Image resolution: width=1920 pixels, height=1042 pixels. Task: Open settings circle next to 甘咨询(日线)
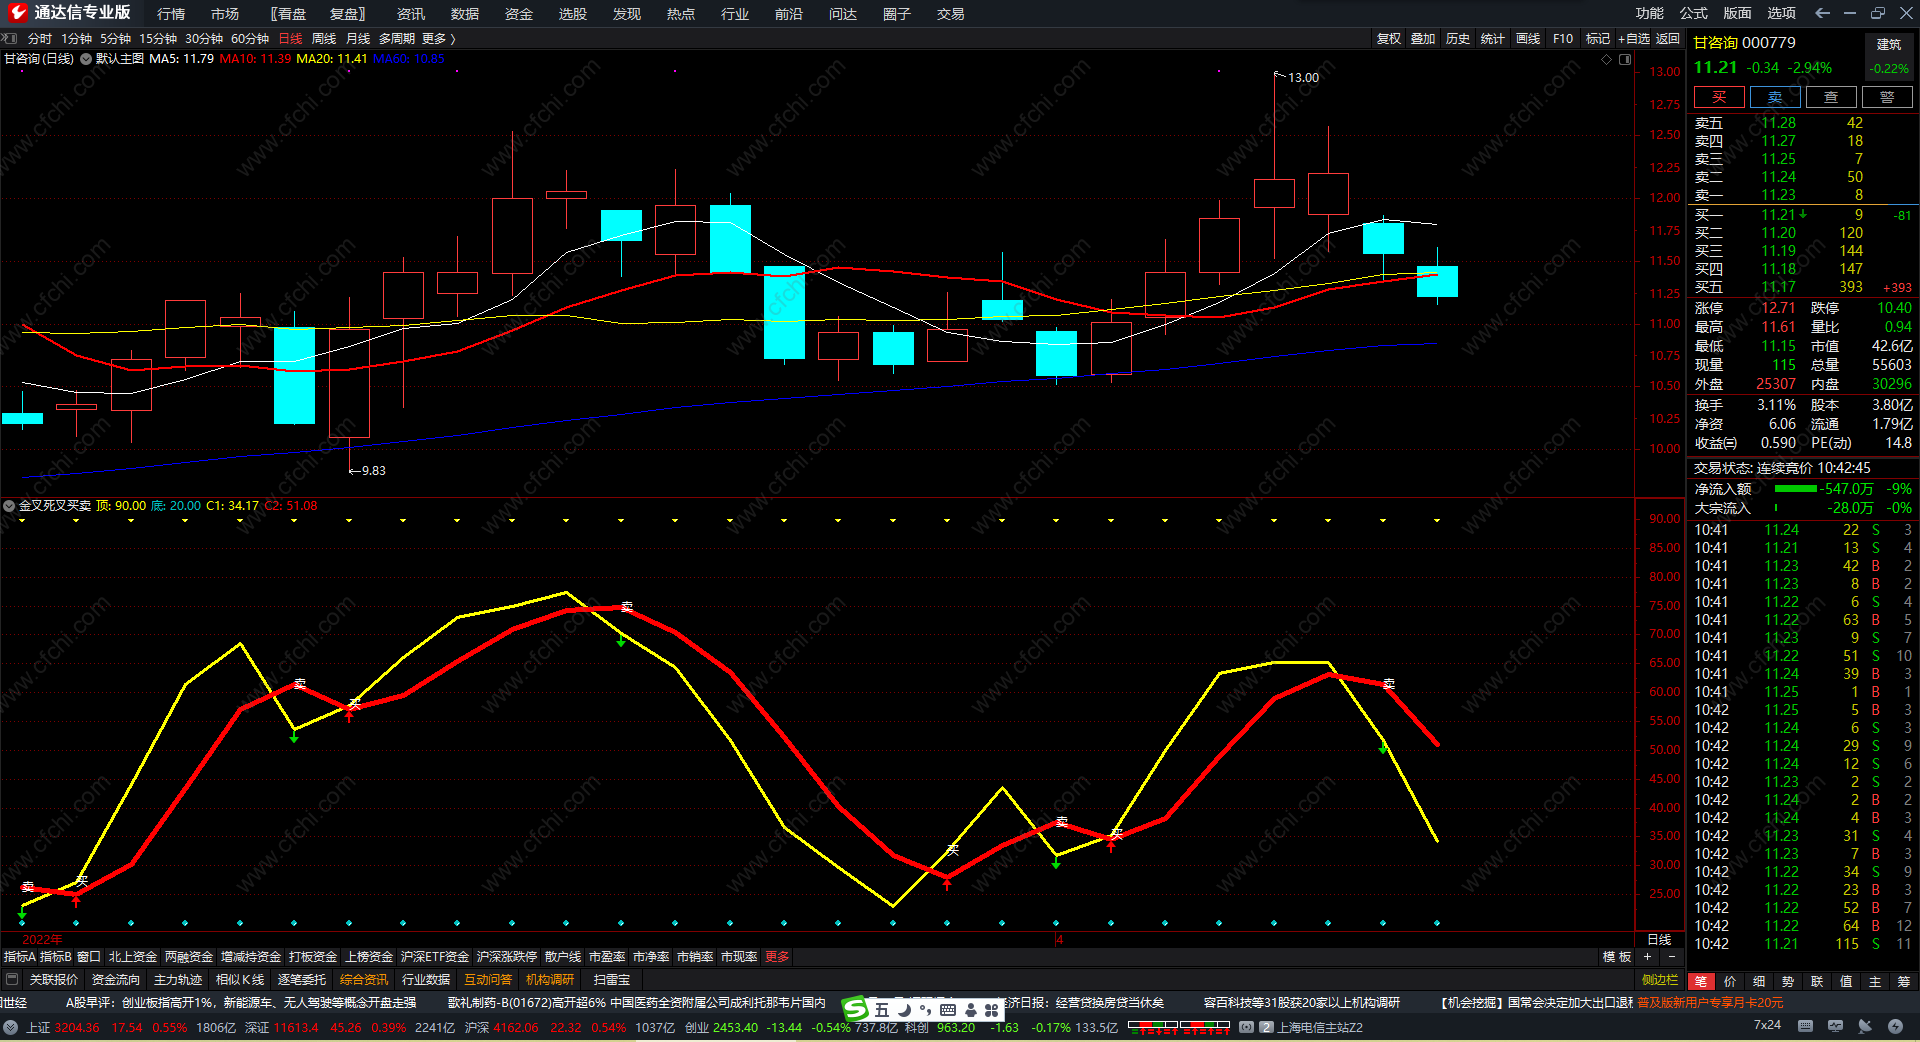86,59
